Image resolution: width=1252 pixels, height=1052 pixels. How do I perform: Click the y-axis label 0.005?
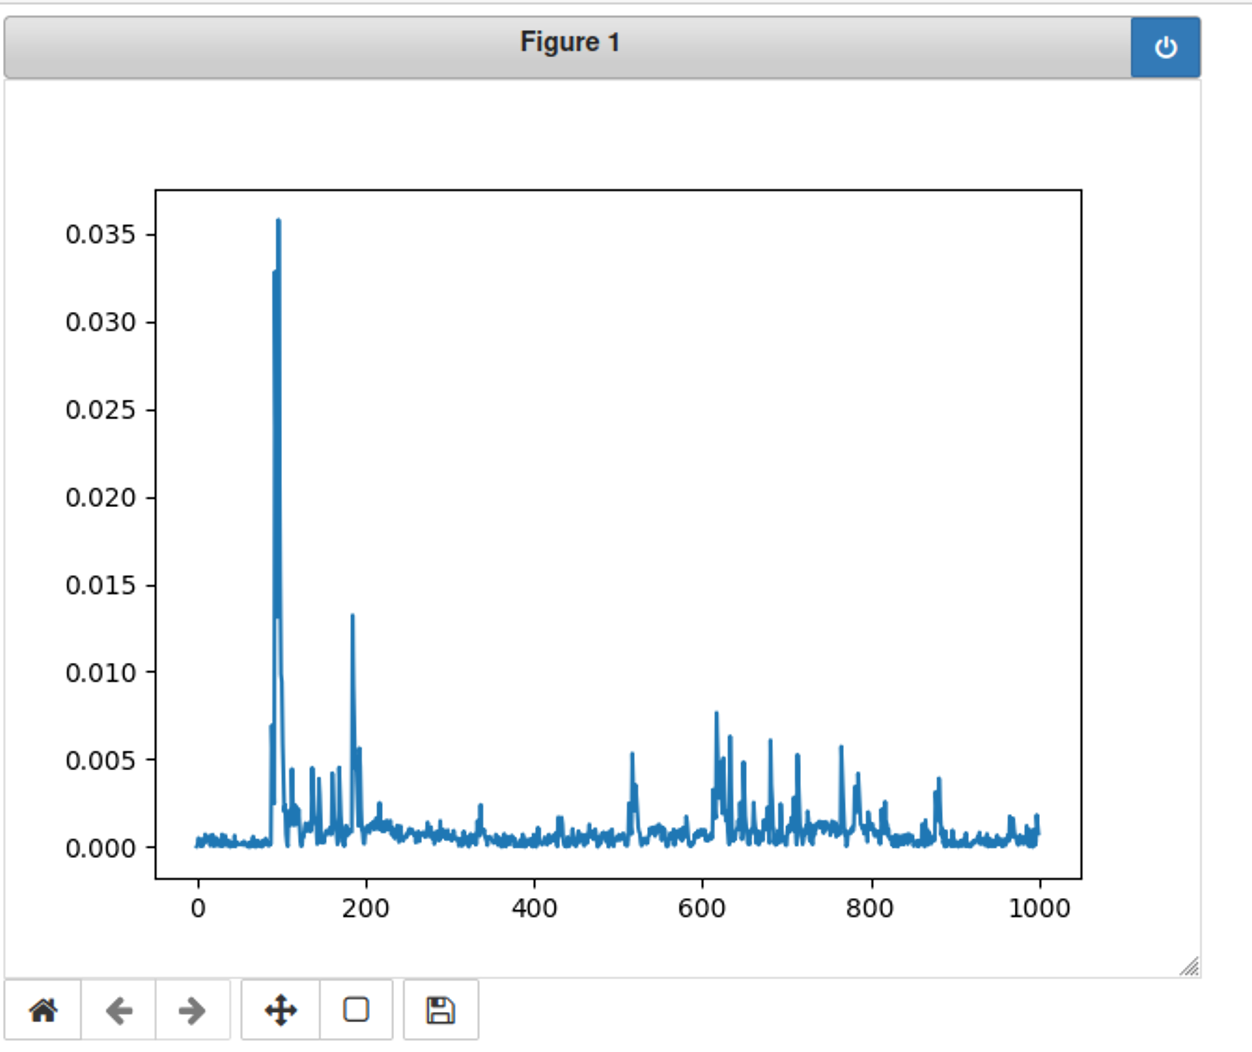point(100,760)
